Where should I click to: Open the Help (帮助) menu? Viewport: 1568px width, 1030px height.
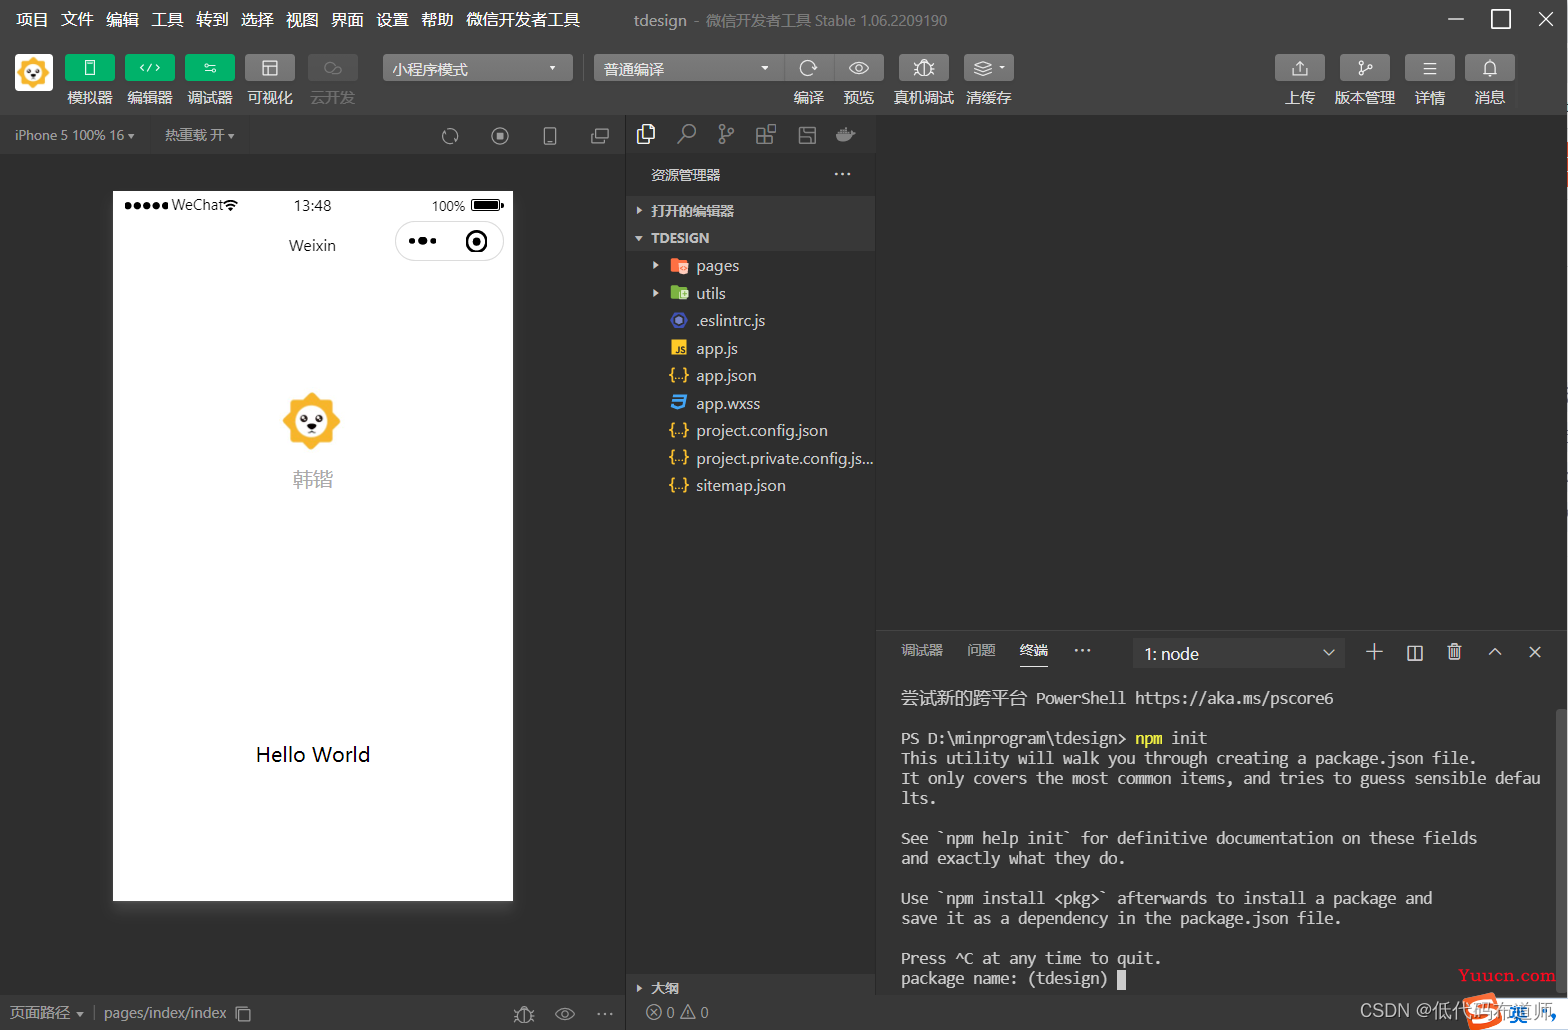pyautogui.click(x=437, y=20)
